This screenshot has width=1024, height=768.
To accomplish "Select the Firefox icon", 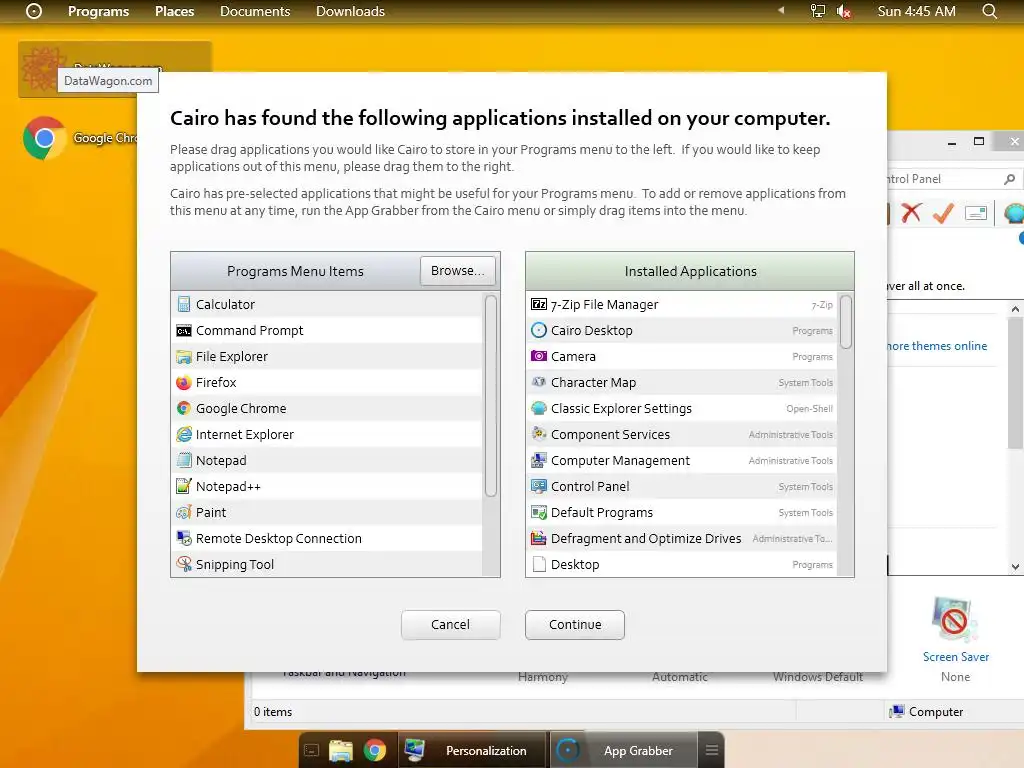I will pyautogui.click(x=184, y=383).
